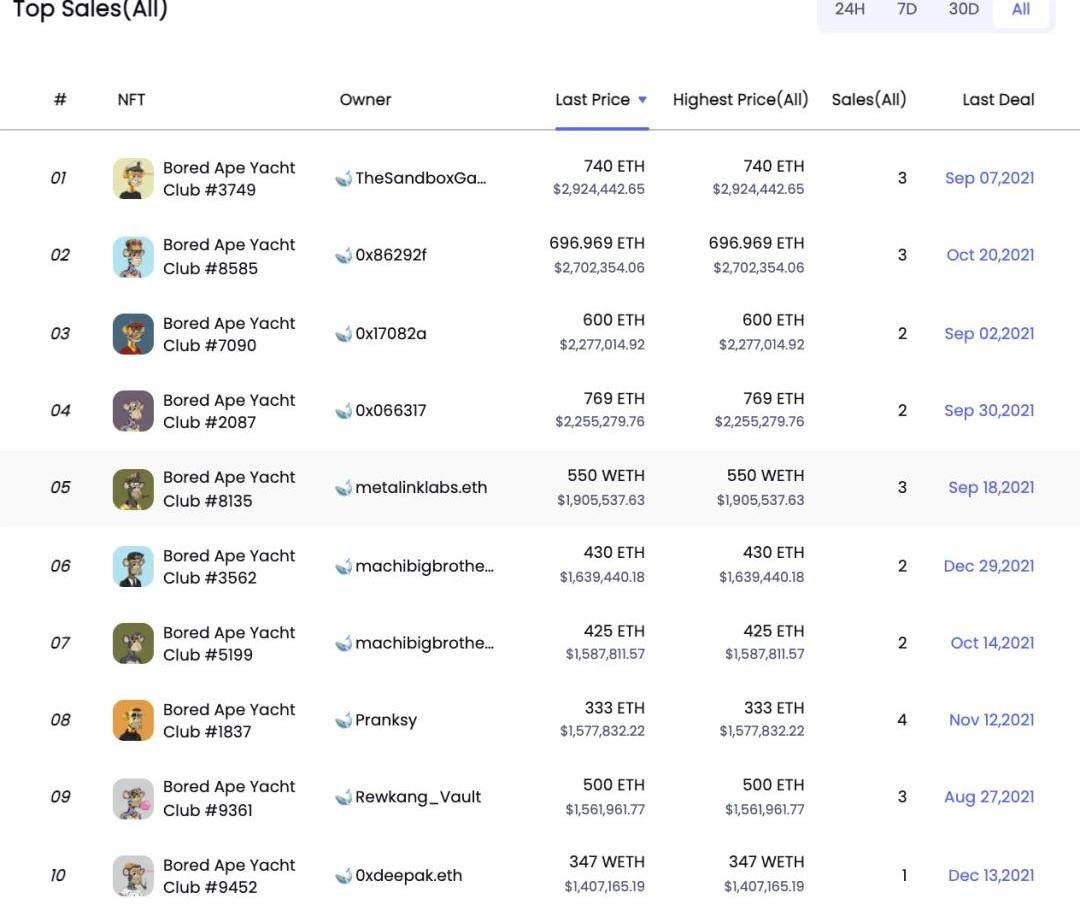
Task: Open the Sep 18,2021 last deal link
Action: tap(991, 487)
